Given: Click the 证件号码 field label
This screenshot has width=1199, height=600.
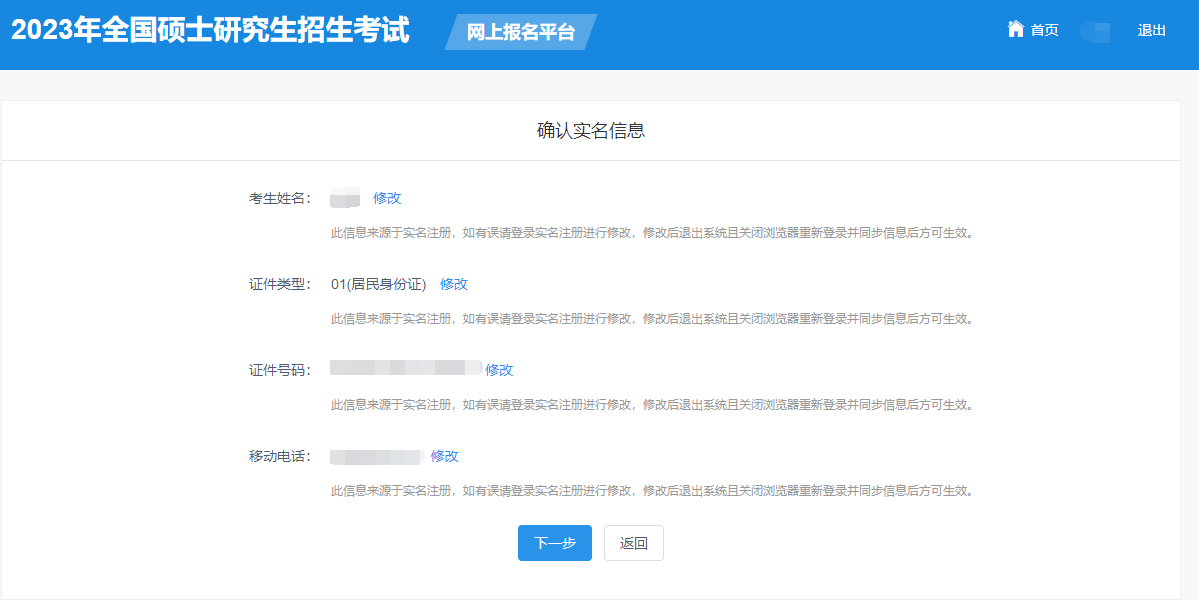Looking at the screenshot, I should (279, 370).
